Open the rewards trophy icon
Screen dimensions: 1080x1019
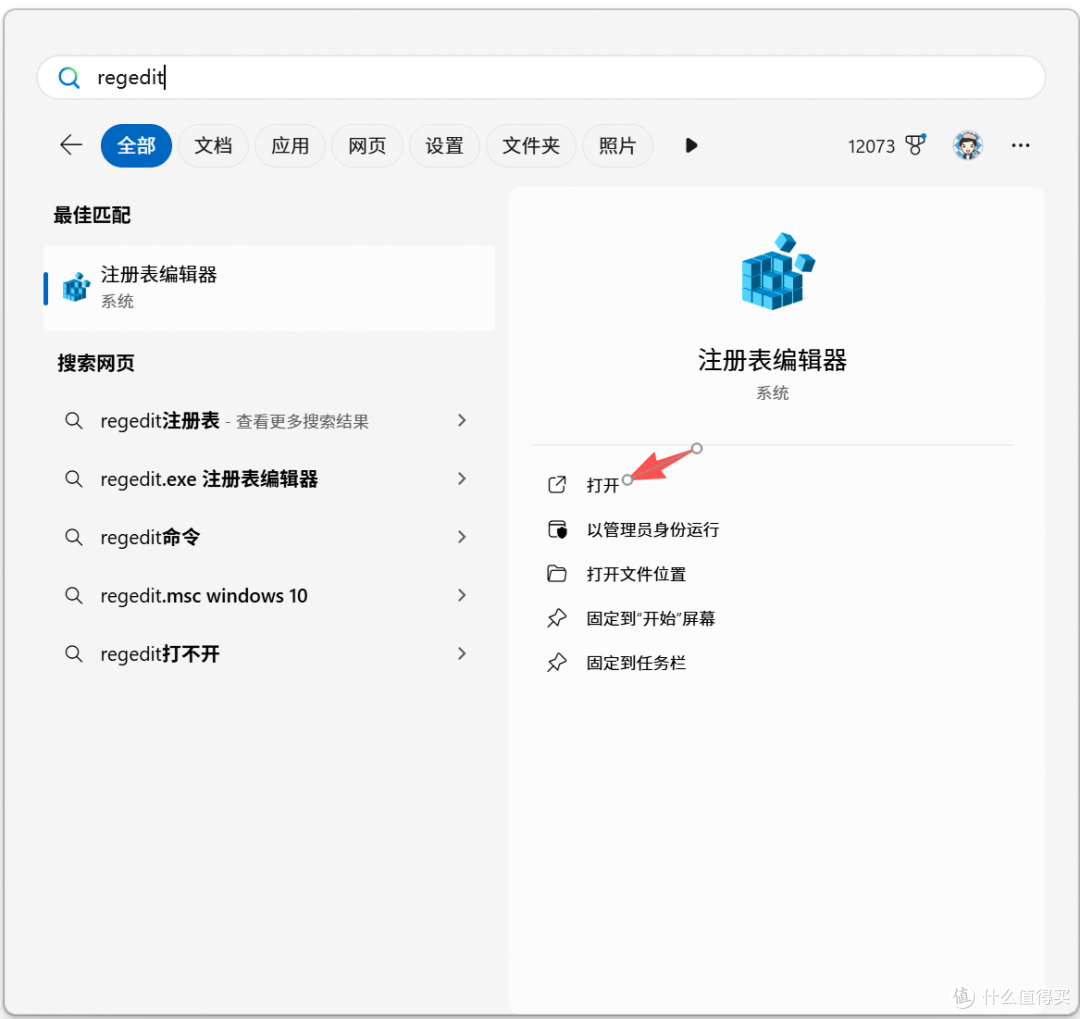[915, 145]
